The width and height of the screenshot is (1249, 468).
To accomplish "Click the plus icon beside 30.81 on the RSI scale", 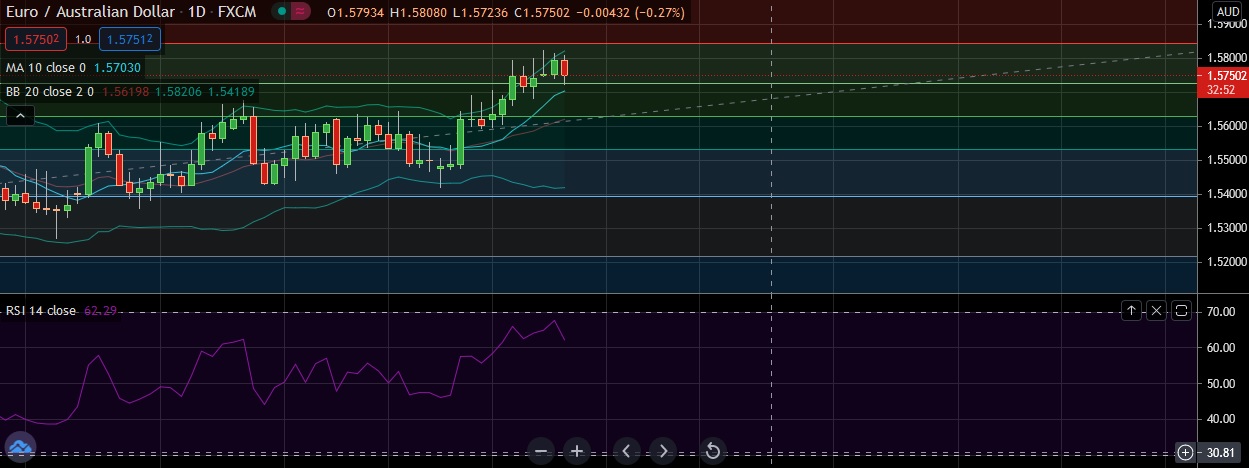I will point(1186,453).
